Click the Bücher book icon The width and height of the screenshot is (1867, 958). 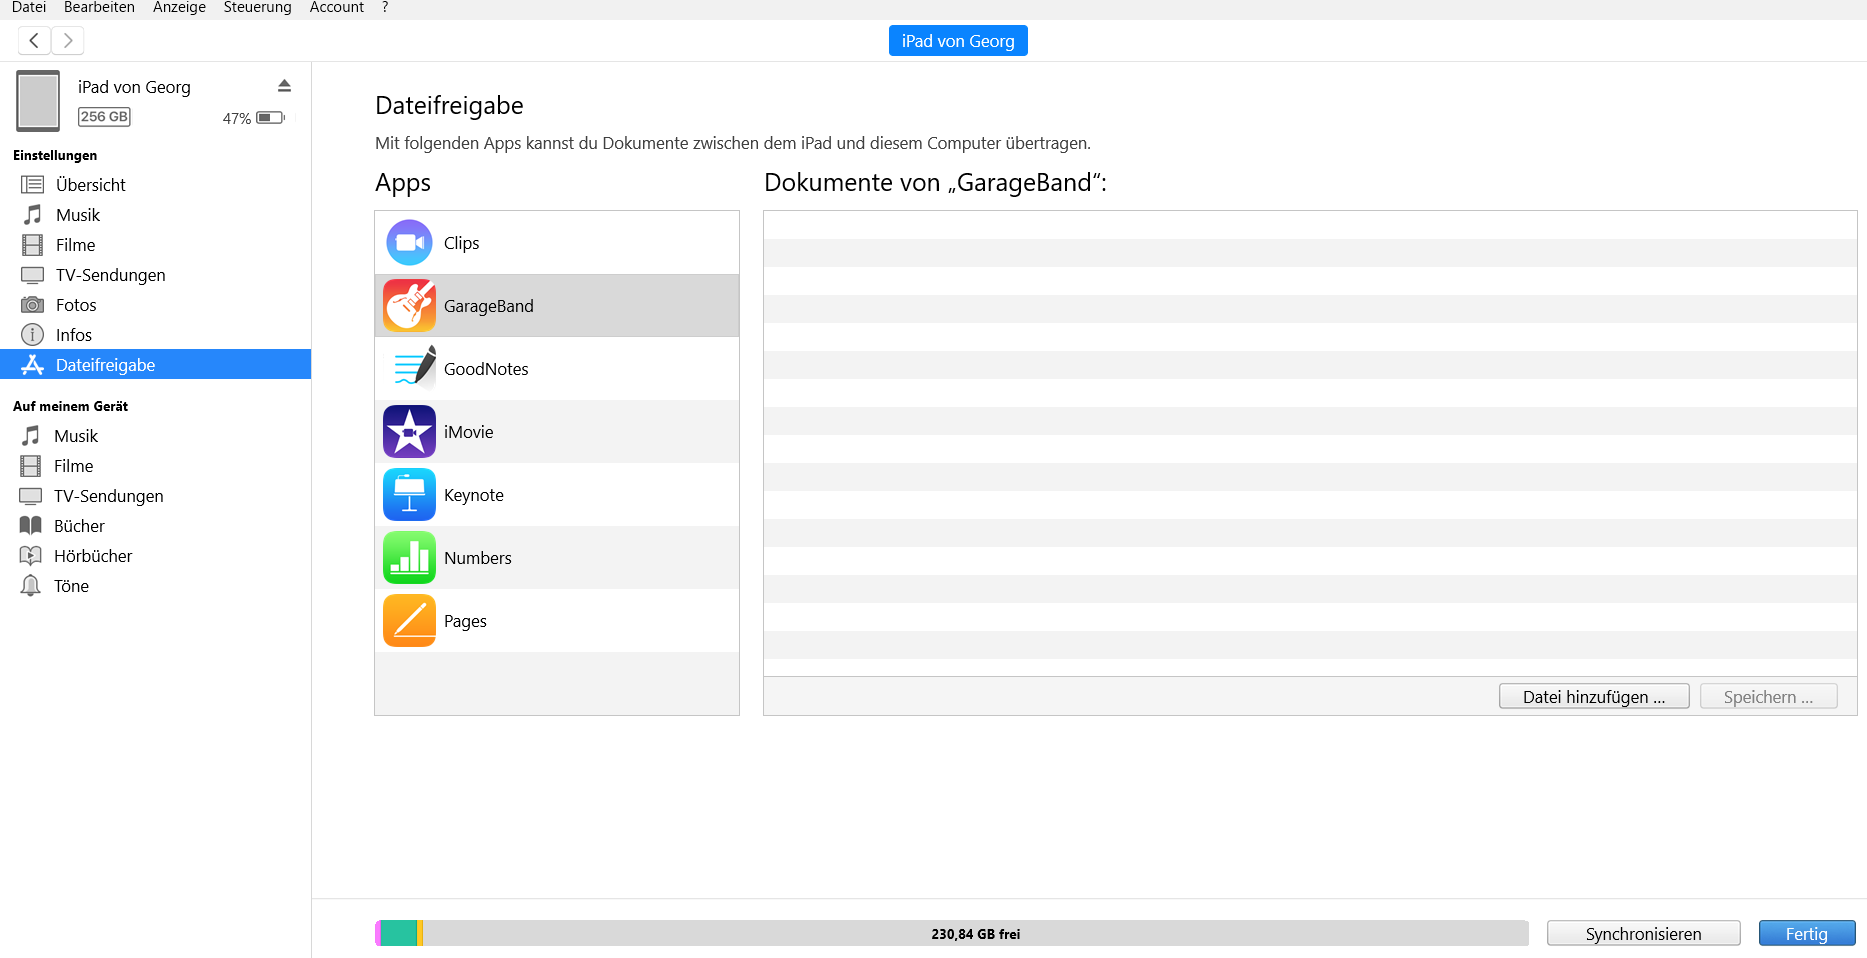pos(31,526)
